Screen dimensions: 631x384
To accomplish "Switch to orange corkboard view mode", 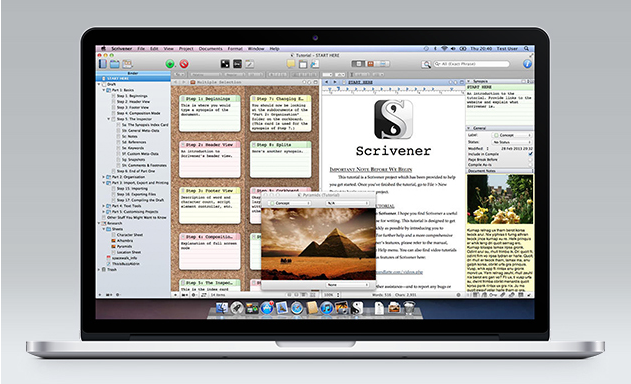I will tap(371, 64).
